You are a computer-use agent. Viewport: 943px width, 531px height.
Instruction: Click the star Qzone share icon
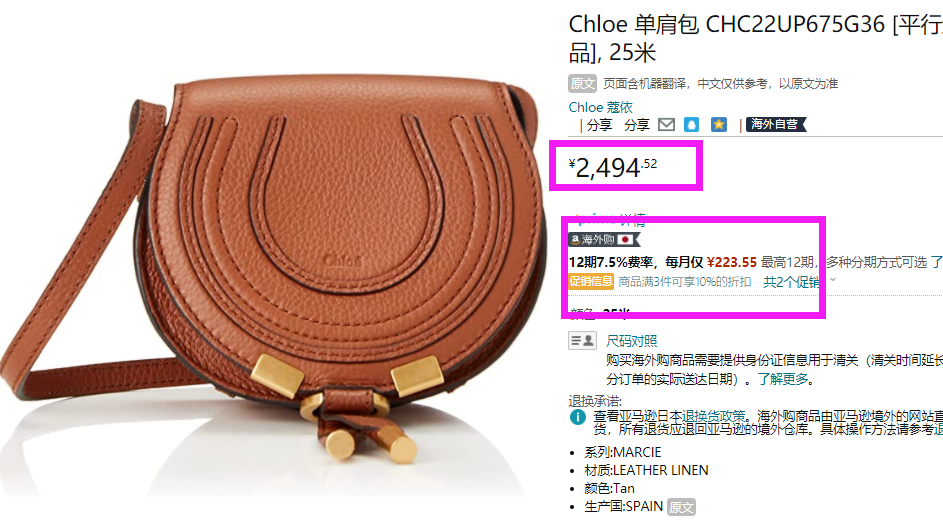click(719, 124)
